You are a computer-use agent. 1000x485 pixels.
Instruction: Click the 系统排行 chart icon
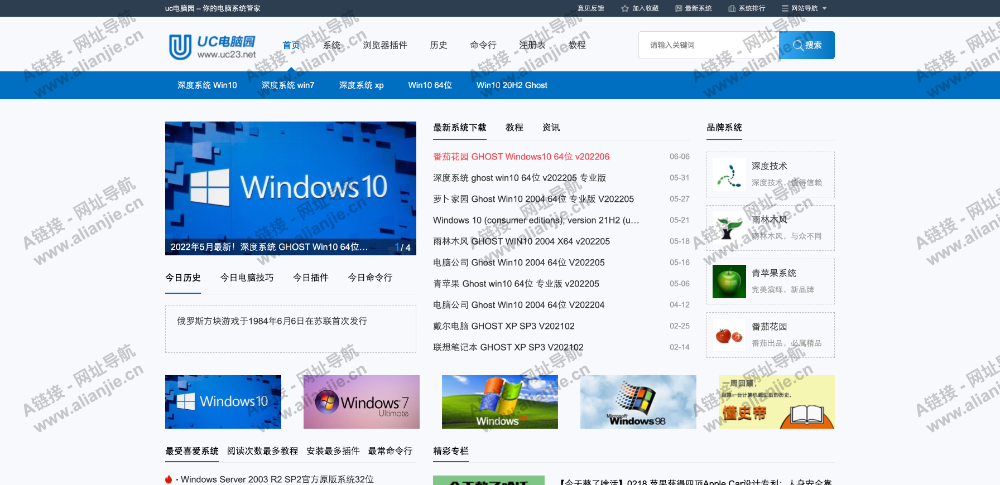coord(731,8)
